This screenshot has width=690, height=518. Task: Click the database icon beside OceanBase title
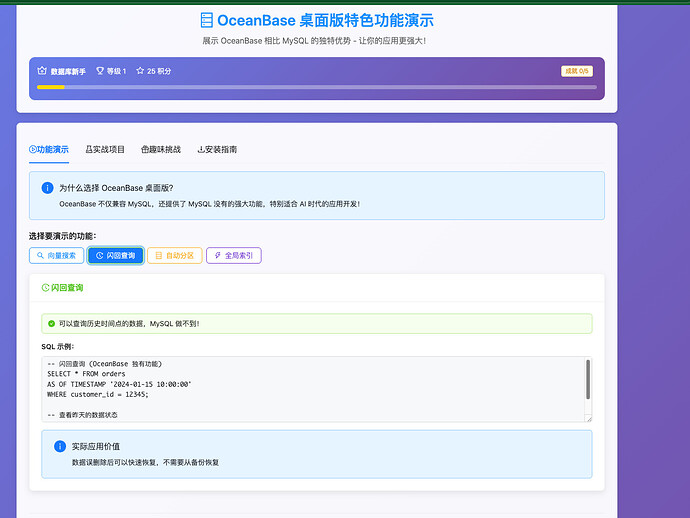[206, 20]
